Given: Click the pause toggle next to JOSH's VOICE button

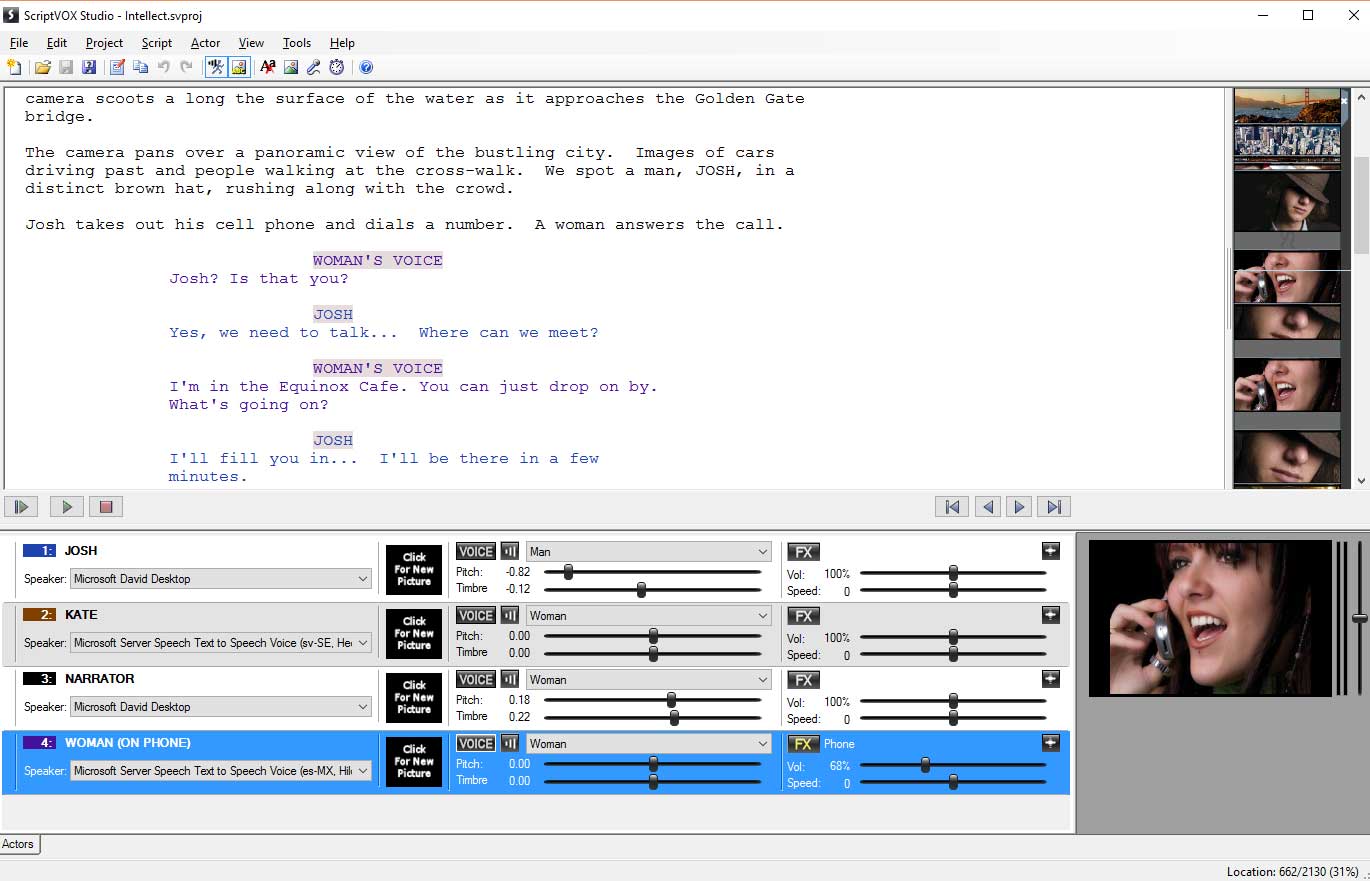Looking at the screenshot, I should point(509,551).
